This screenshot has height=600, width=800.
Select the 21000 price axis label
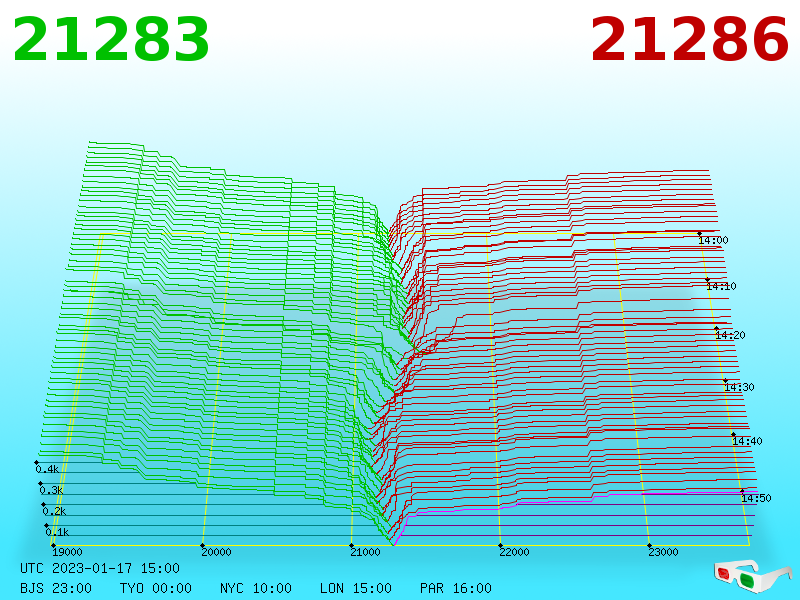click(x=365, y=552)
